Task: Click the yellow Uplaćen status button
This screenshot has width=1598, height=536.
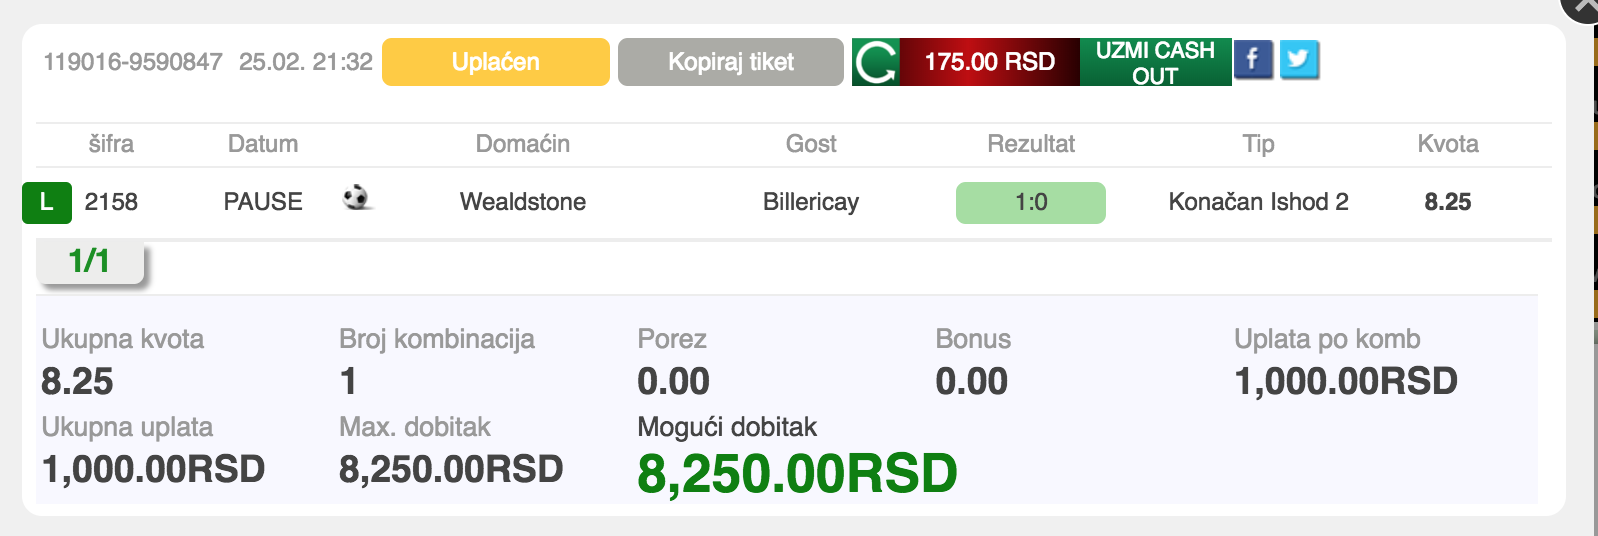Action: [496, 62]
